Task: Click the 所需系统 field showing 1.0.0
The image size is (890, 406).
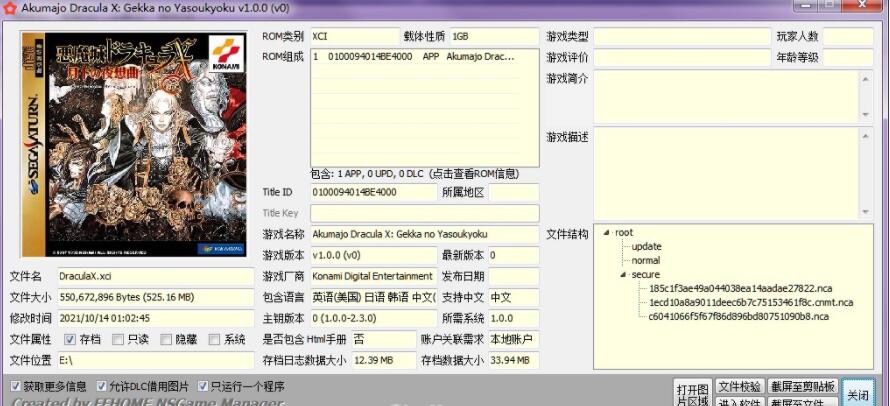Action: (x=514, y=318)
